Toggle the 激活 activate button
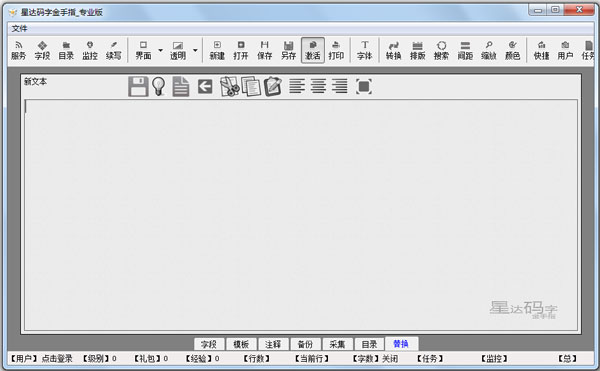This screenshot has height=371, width=600. coord(313,50)
